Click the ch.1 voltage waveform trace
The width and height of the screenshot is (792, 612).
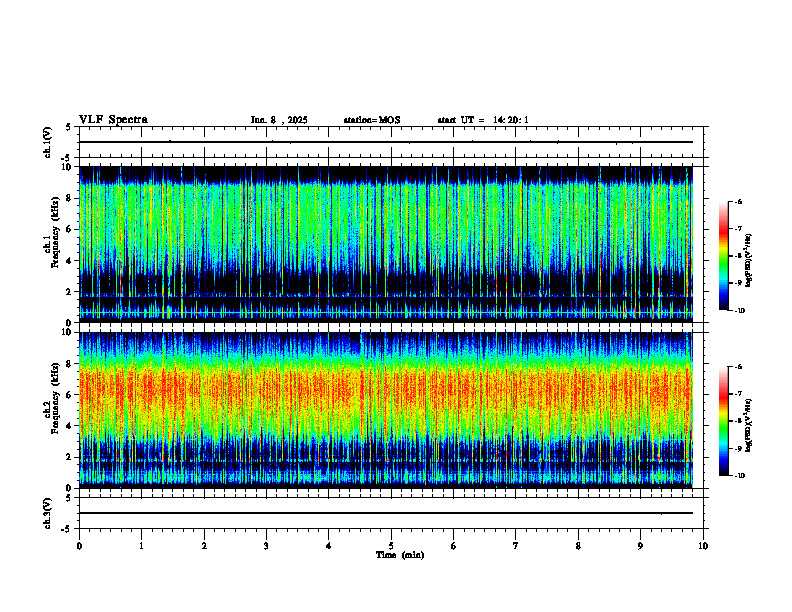coord(386,142)
